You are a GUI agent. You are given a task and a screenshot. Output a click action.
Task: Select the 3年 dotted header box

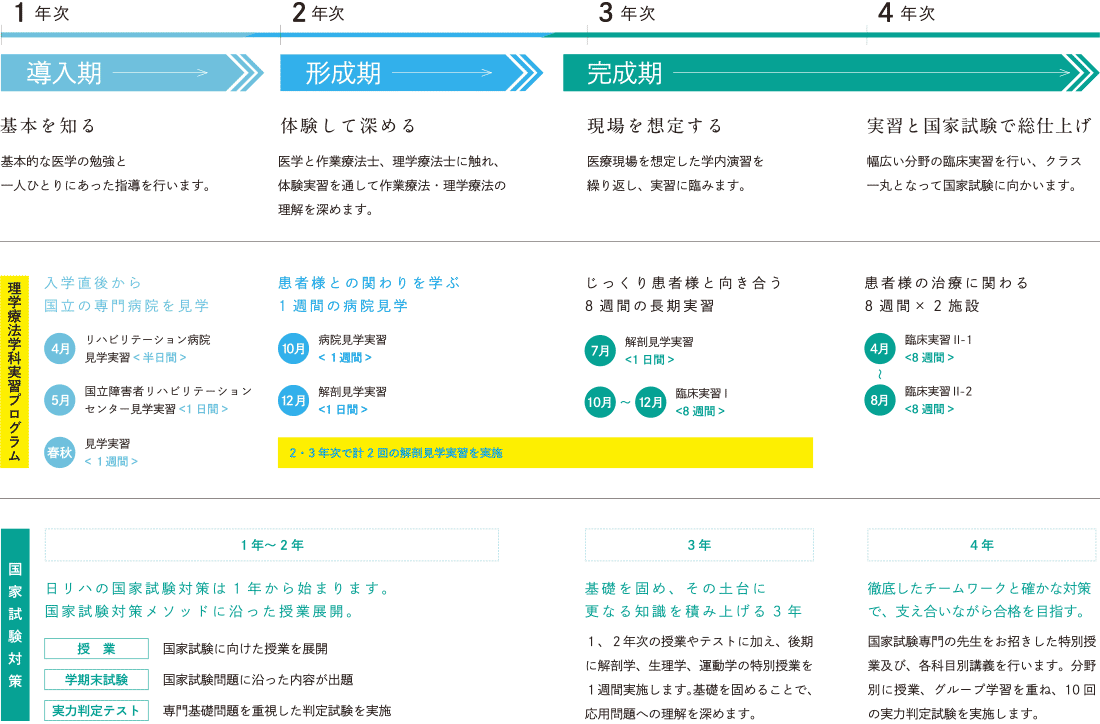(x=699, y=545)
